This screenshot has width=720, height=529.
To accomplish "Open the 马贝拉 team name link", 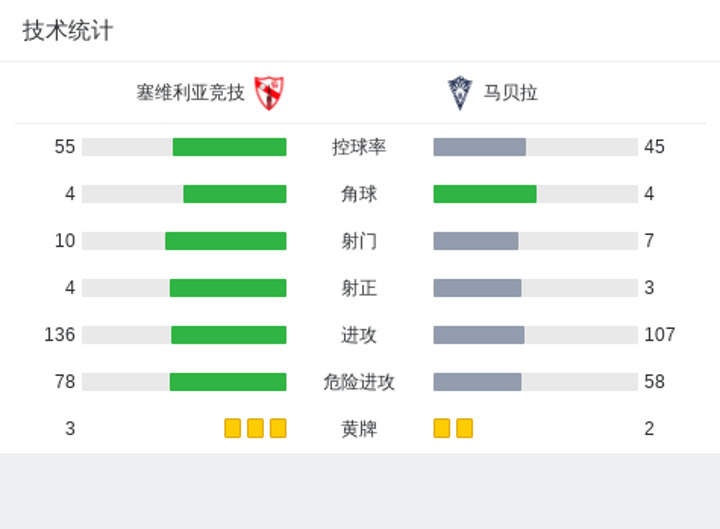I will (511, 93).
